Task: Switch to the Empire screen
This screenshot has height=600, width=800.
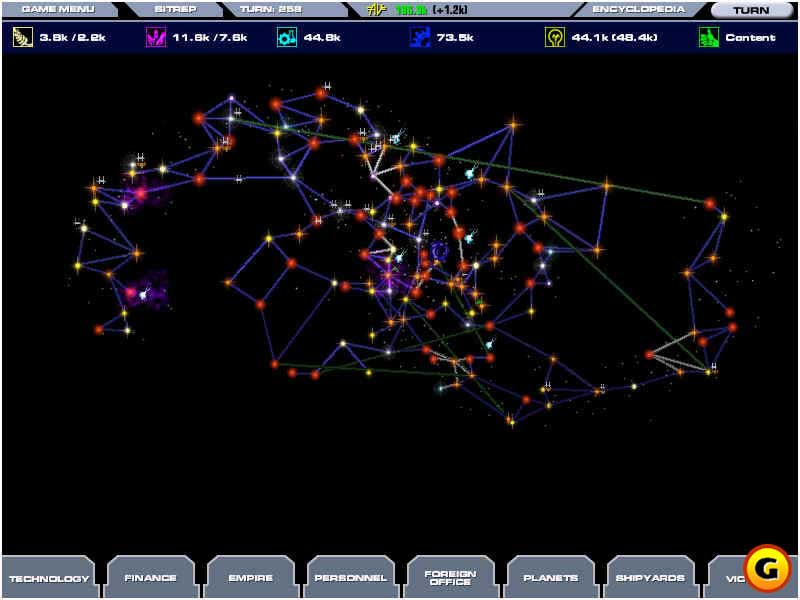Action: coord(250,578)
